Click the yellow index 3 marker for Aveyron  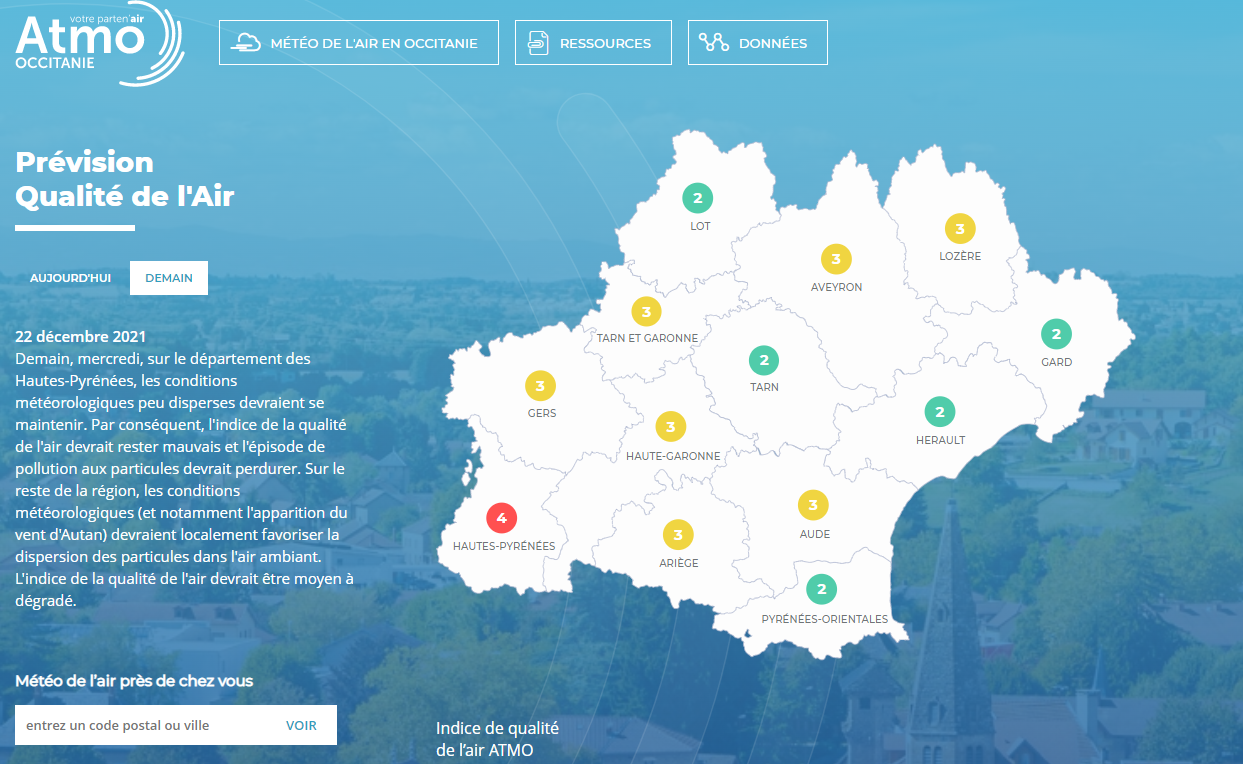[836, 259]
